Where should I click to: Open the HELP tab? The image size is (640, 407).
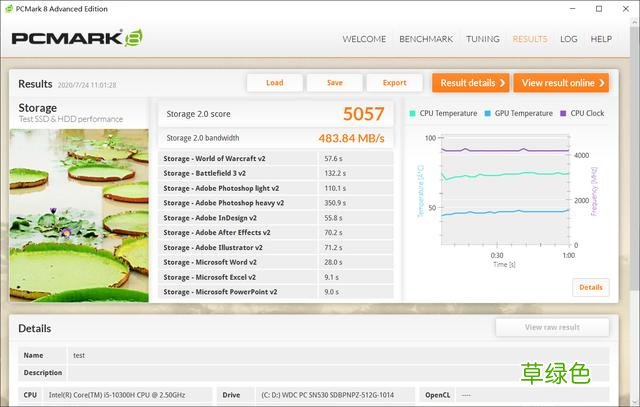[x=601, y=39]
